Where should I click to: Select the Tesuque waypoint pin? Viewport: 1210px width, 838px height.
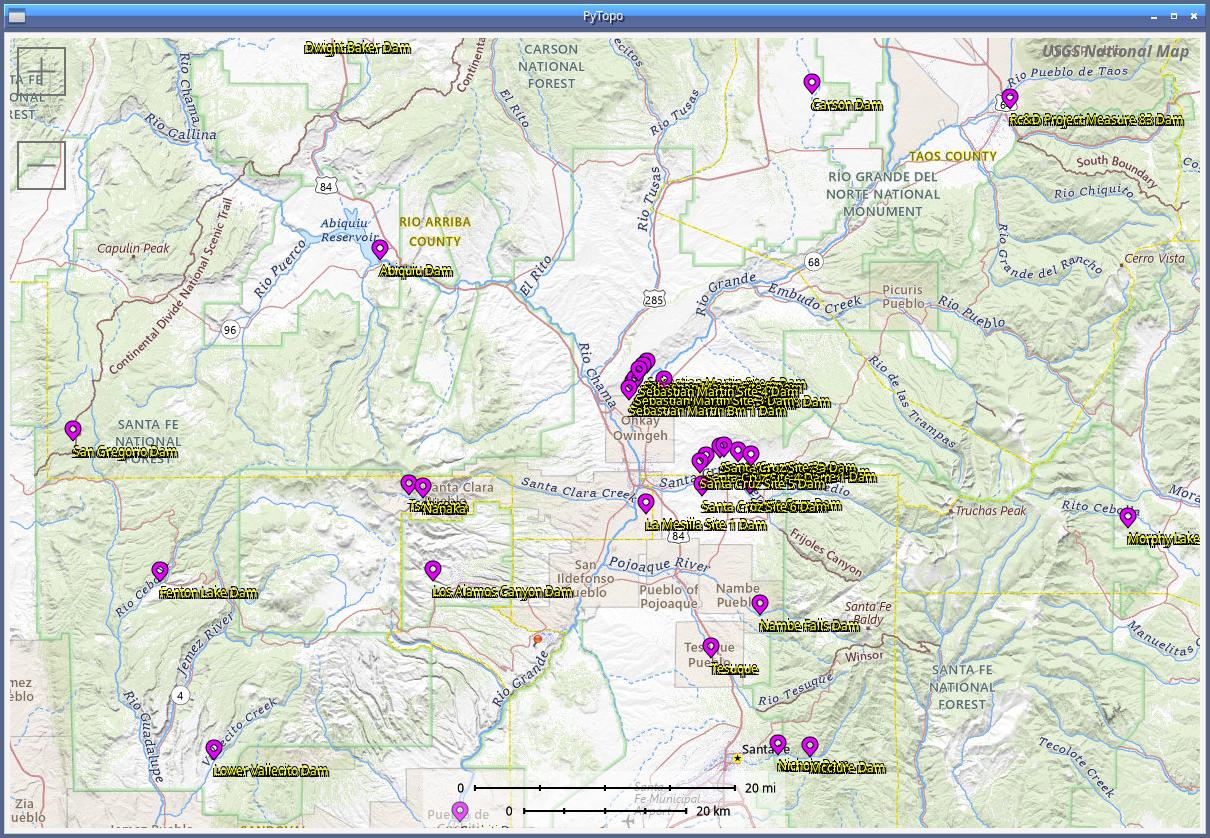tap(711, 647)
